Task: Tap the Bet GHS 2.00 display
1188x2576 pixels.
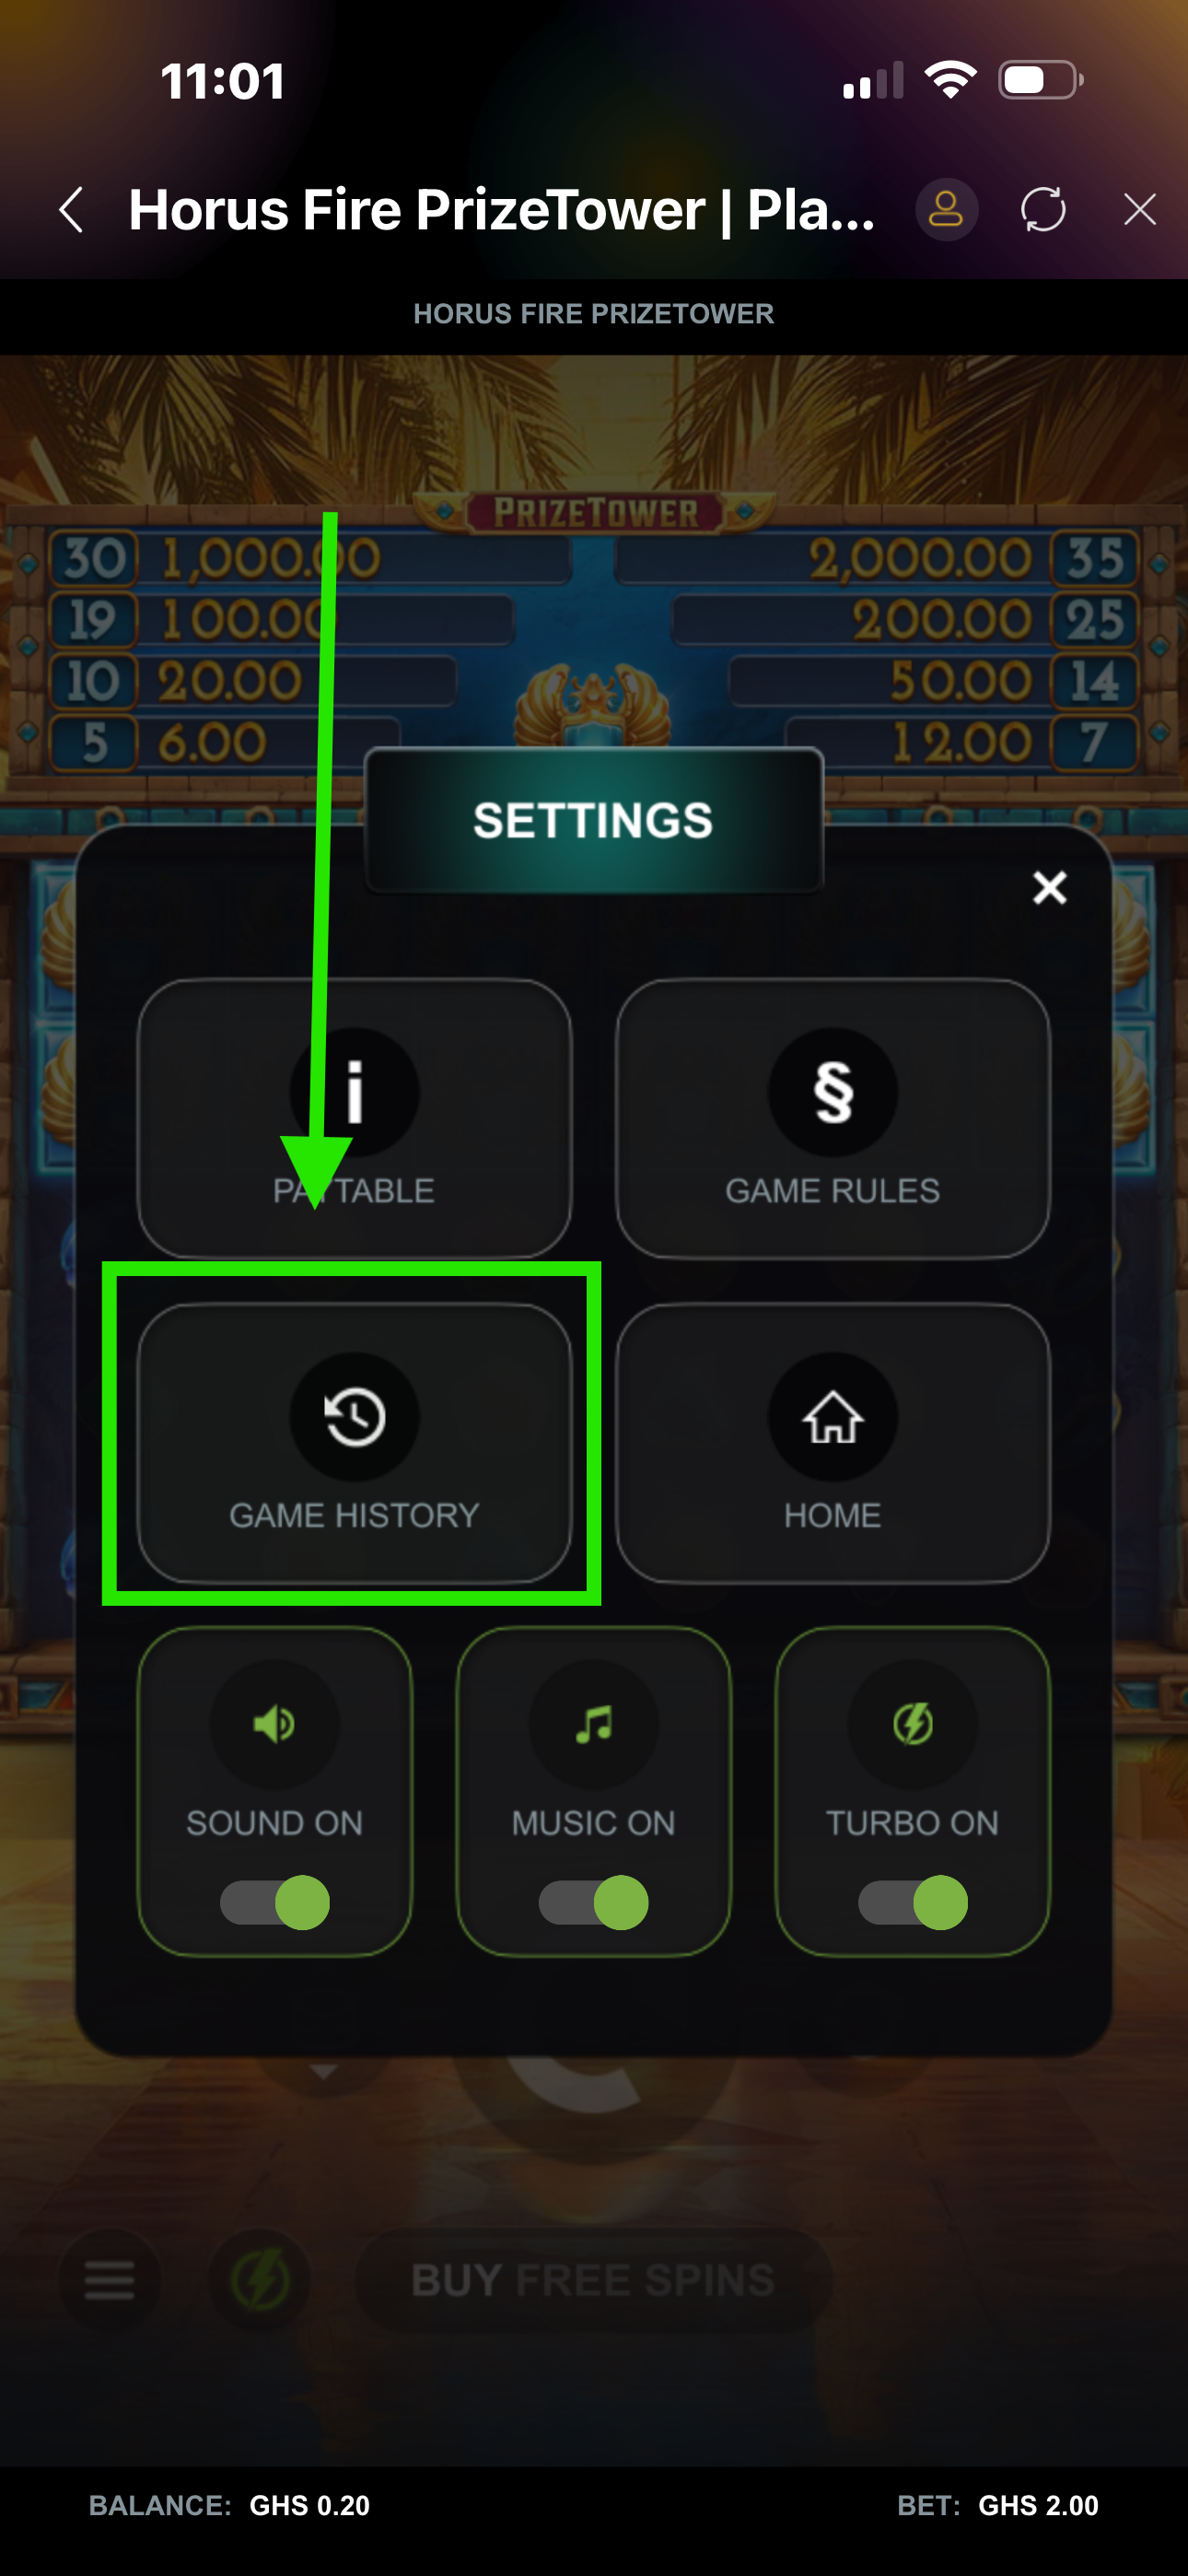Action: (998, 2505)
